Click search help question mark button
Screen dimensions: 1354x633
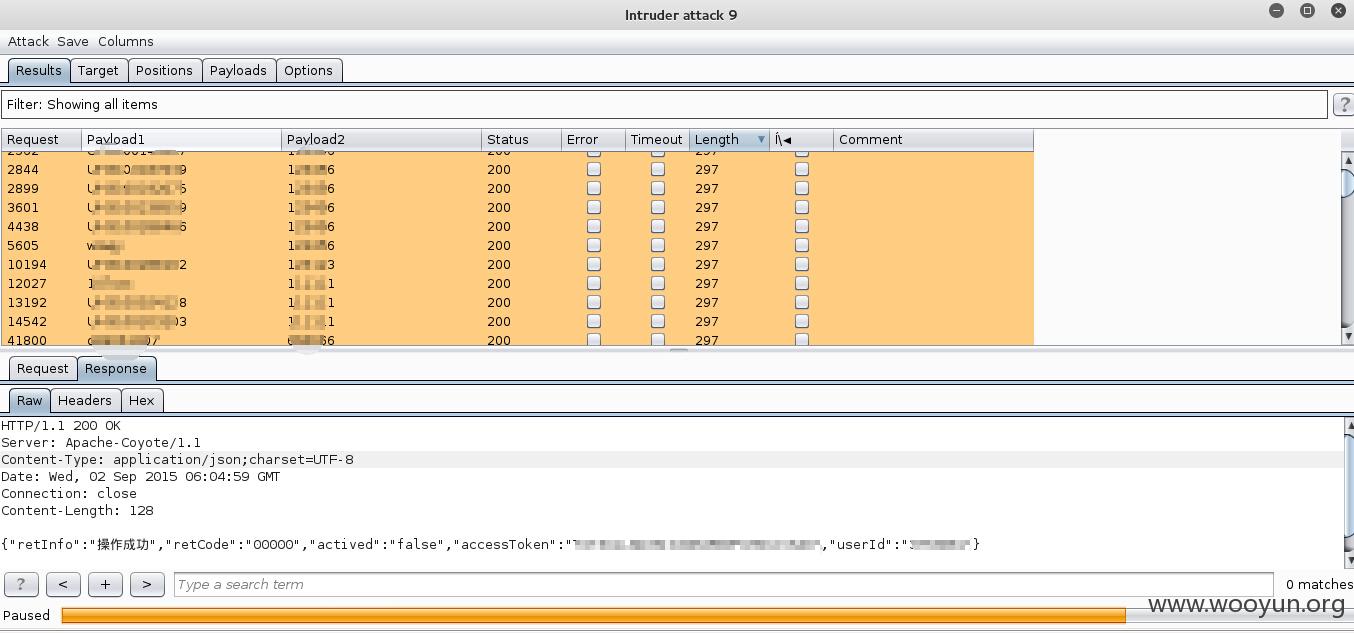coord(21,584)
